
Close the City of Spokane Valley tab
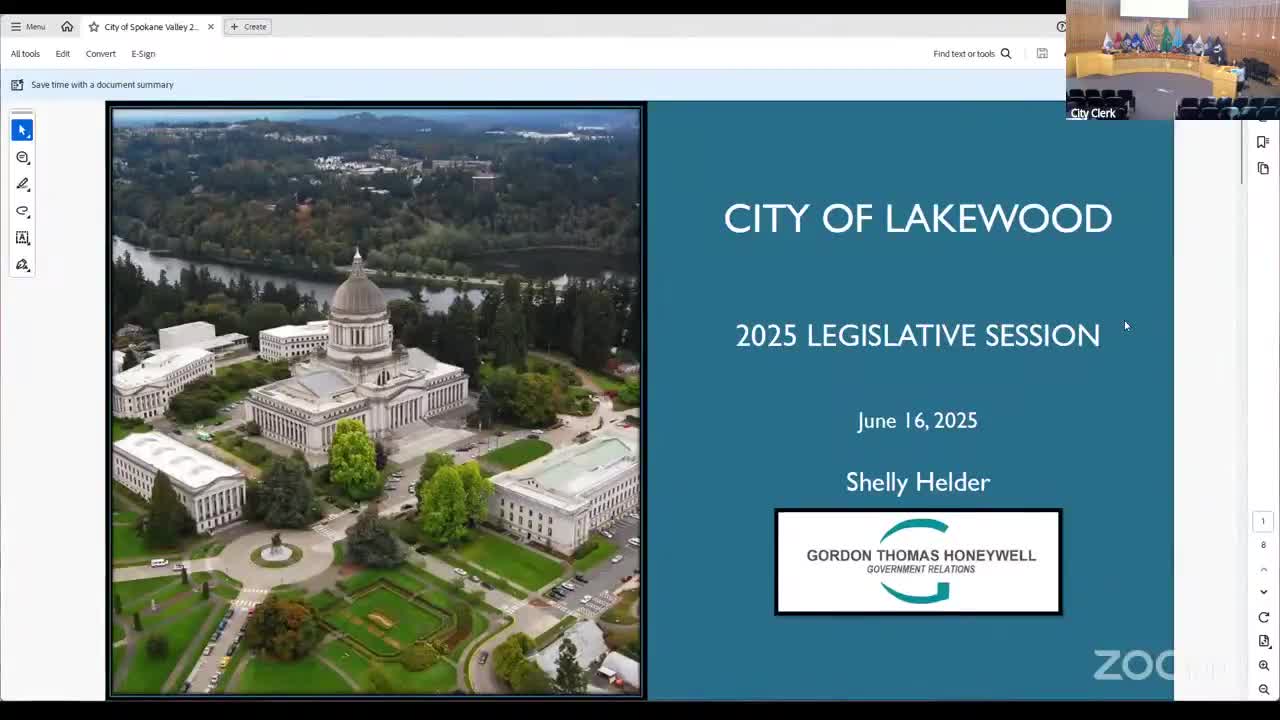[x=211, y=27]
